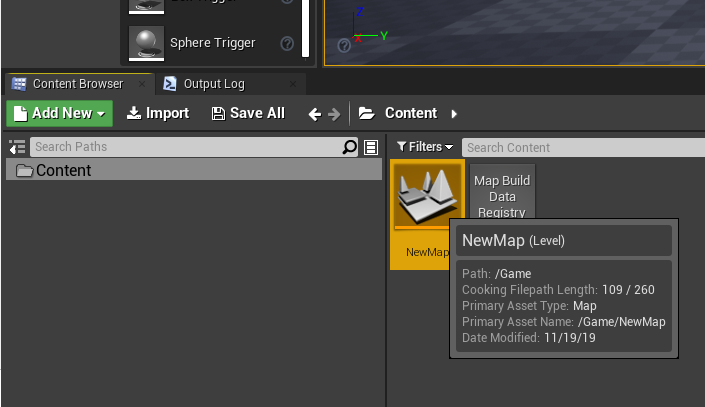Open the Add New dropdown
Viewport: 705px width, 407px height.
tap(59, 113)
